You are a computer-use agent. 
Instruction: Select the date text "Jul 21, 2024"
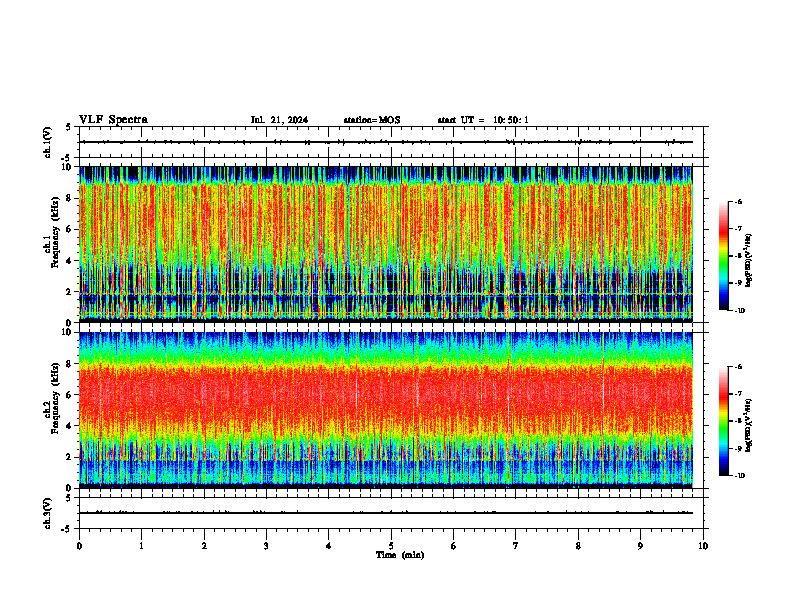(279, 120)
